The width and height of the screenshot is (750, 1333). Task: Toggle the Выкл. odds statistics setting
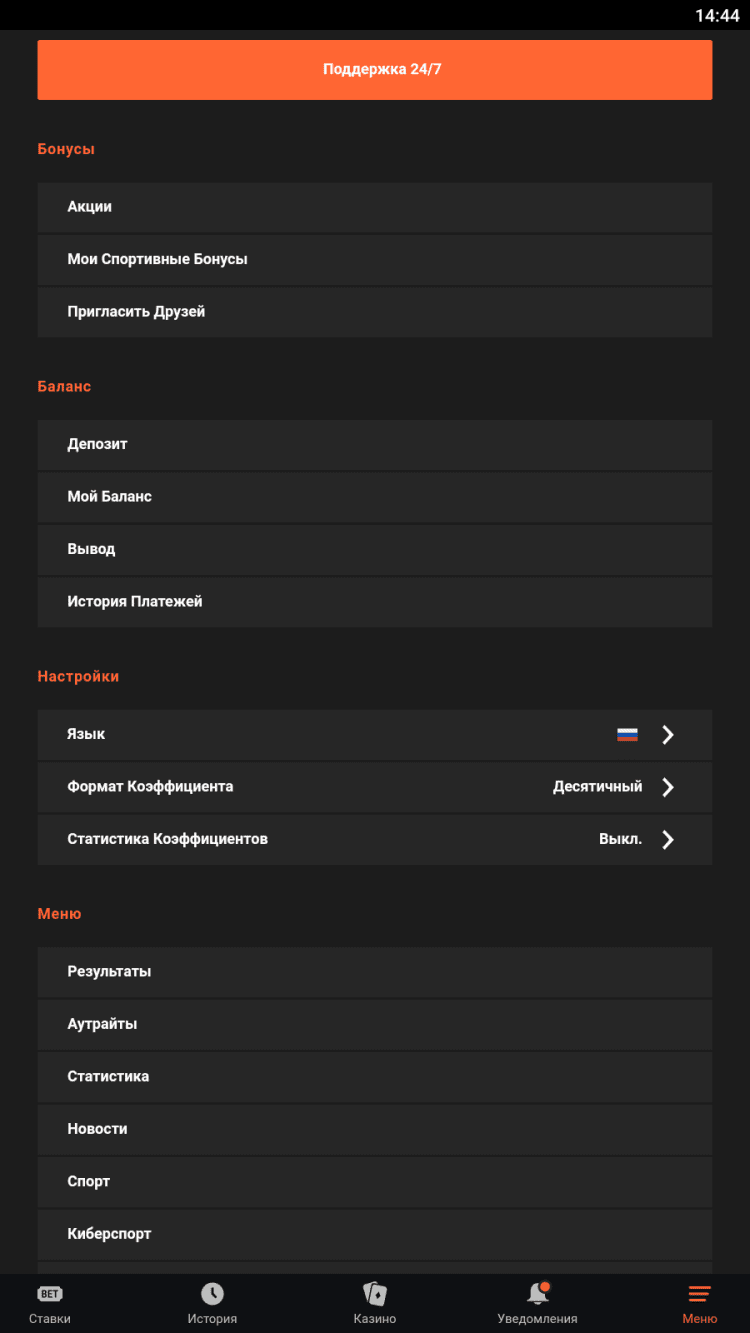620,840
